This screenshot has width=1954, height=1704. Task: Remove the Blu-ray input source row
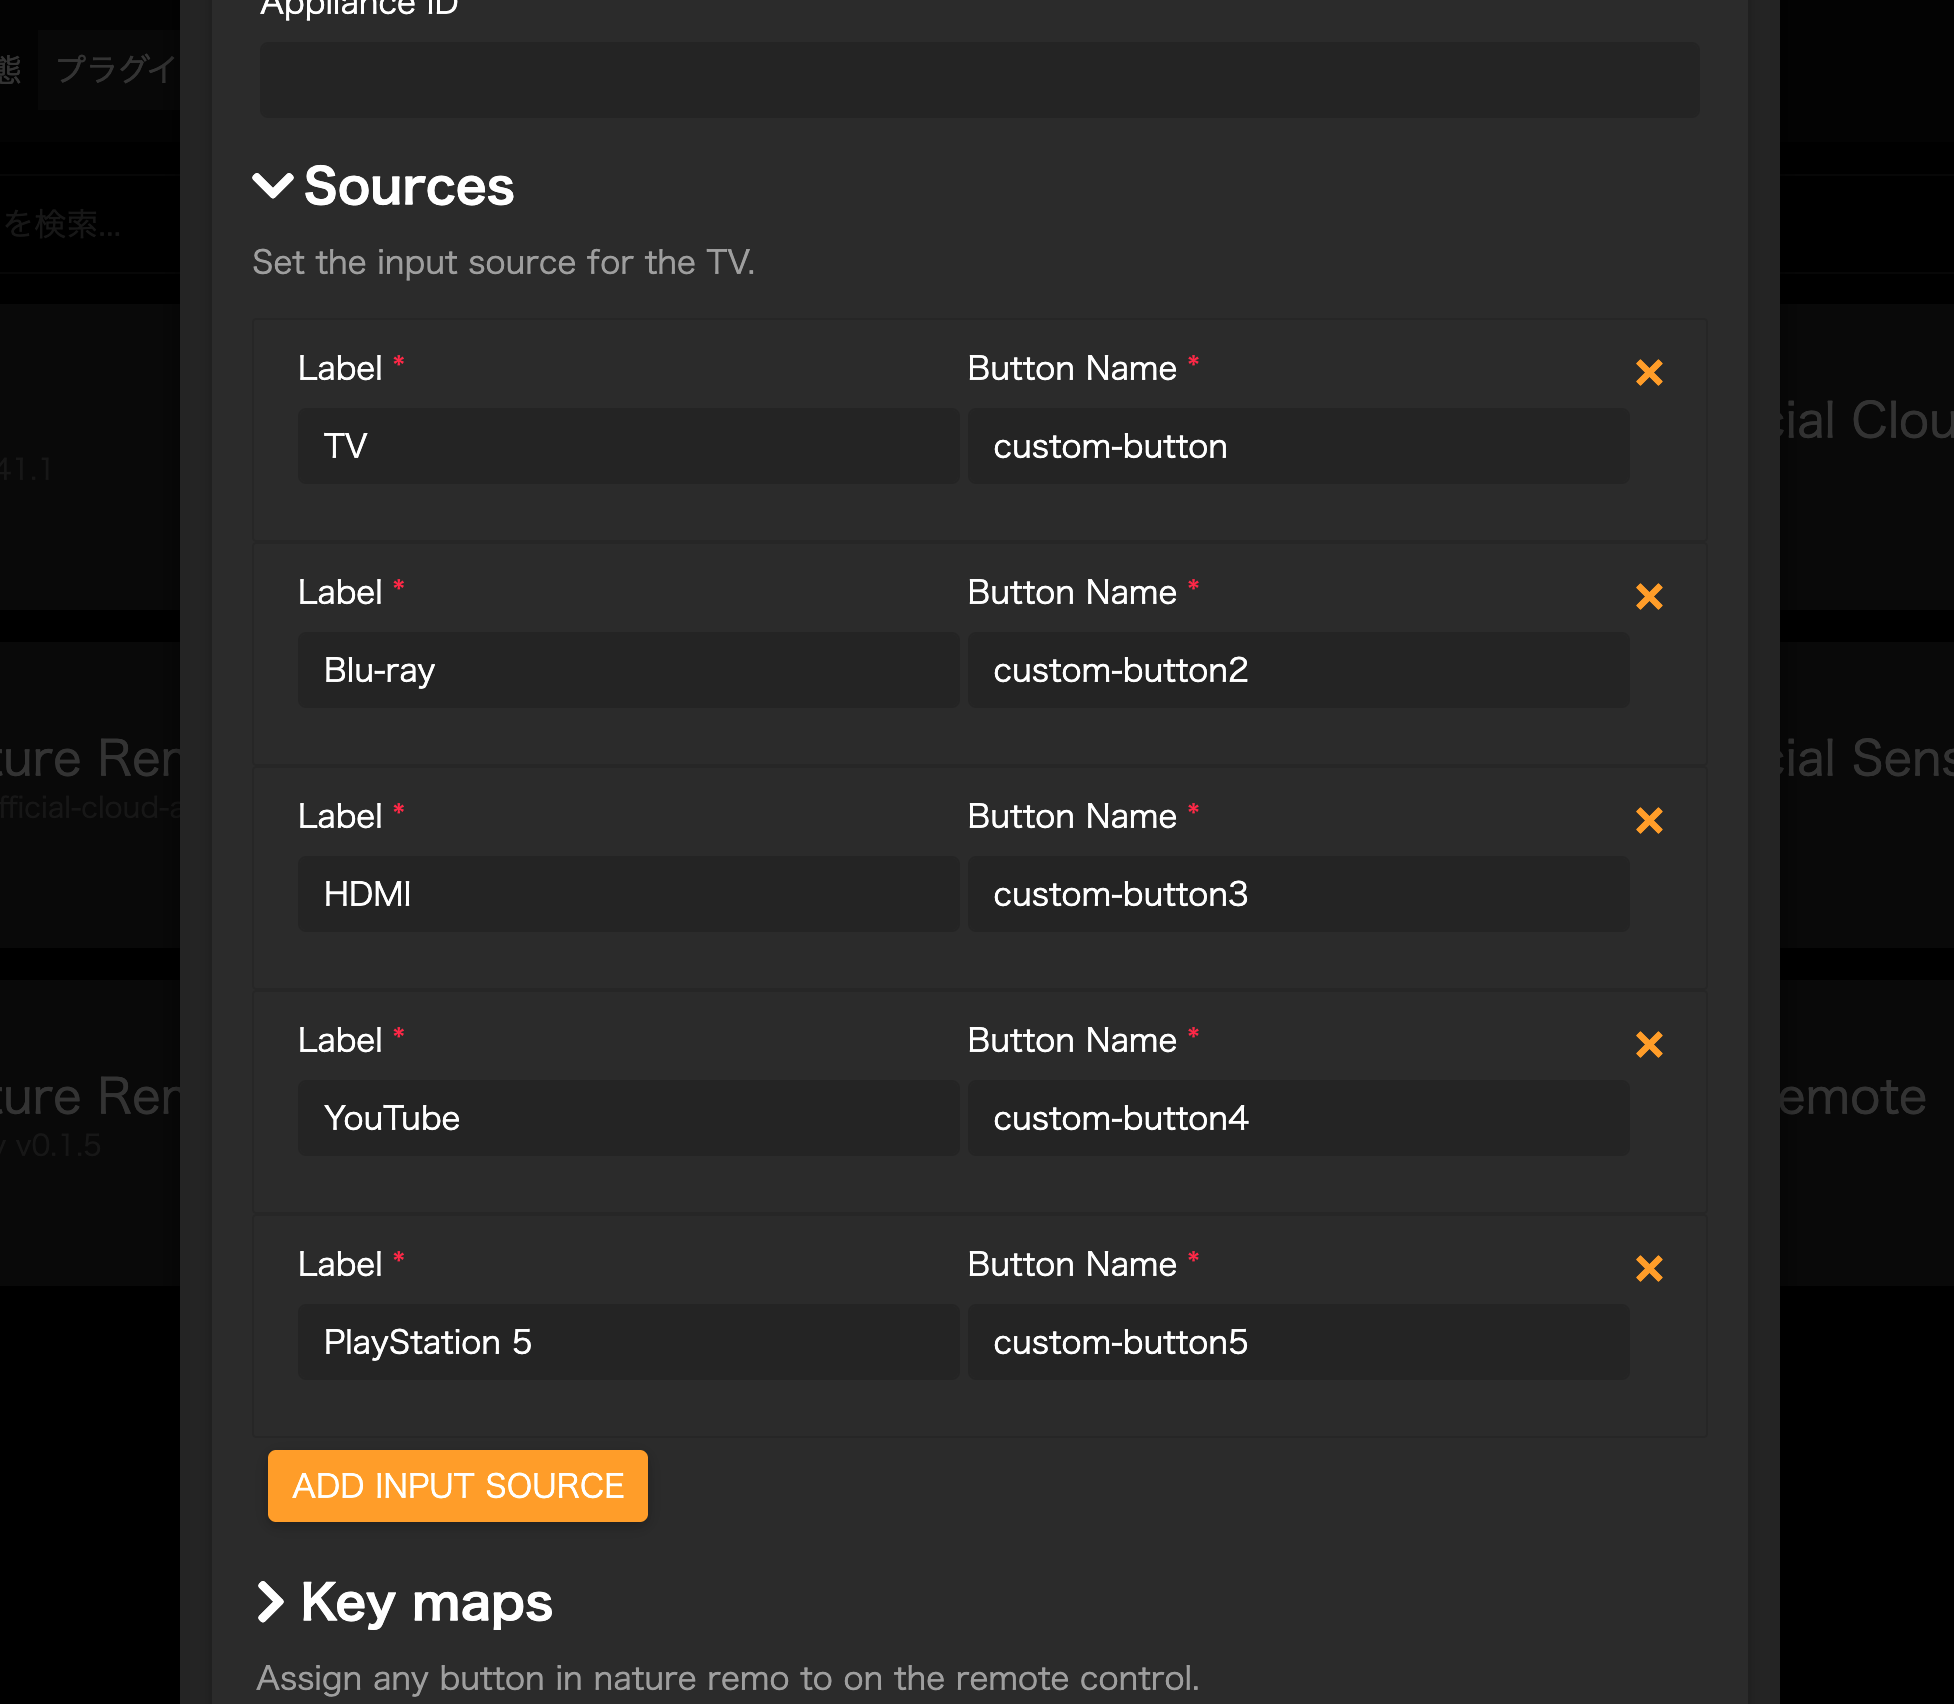coord(1649,596)
